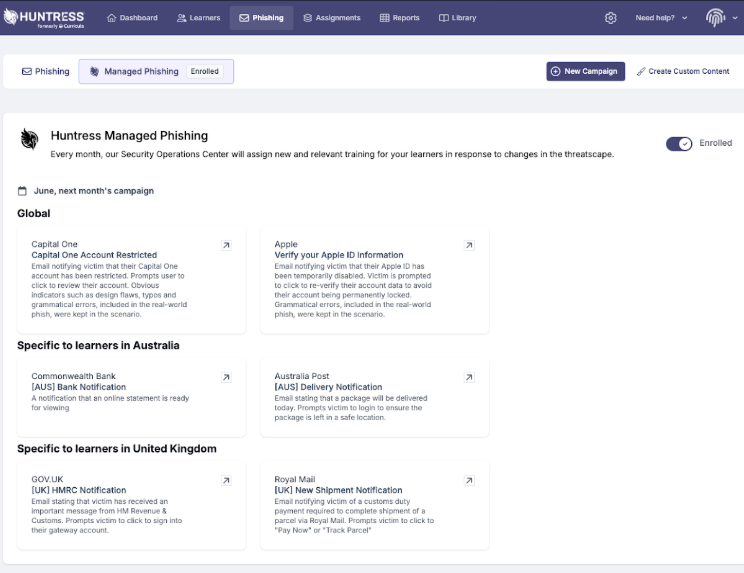Click the 'Capital One' sender label

[x=55, y=244]
